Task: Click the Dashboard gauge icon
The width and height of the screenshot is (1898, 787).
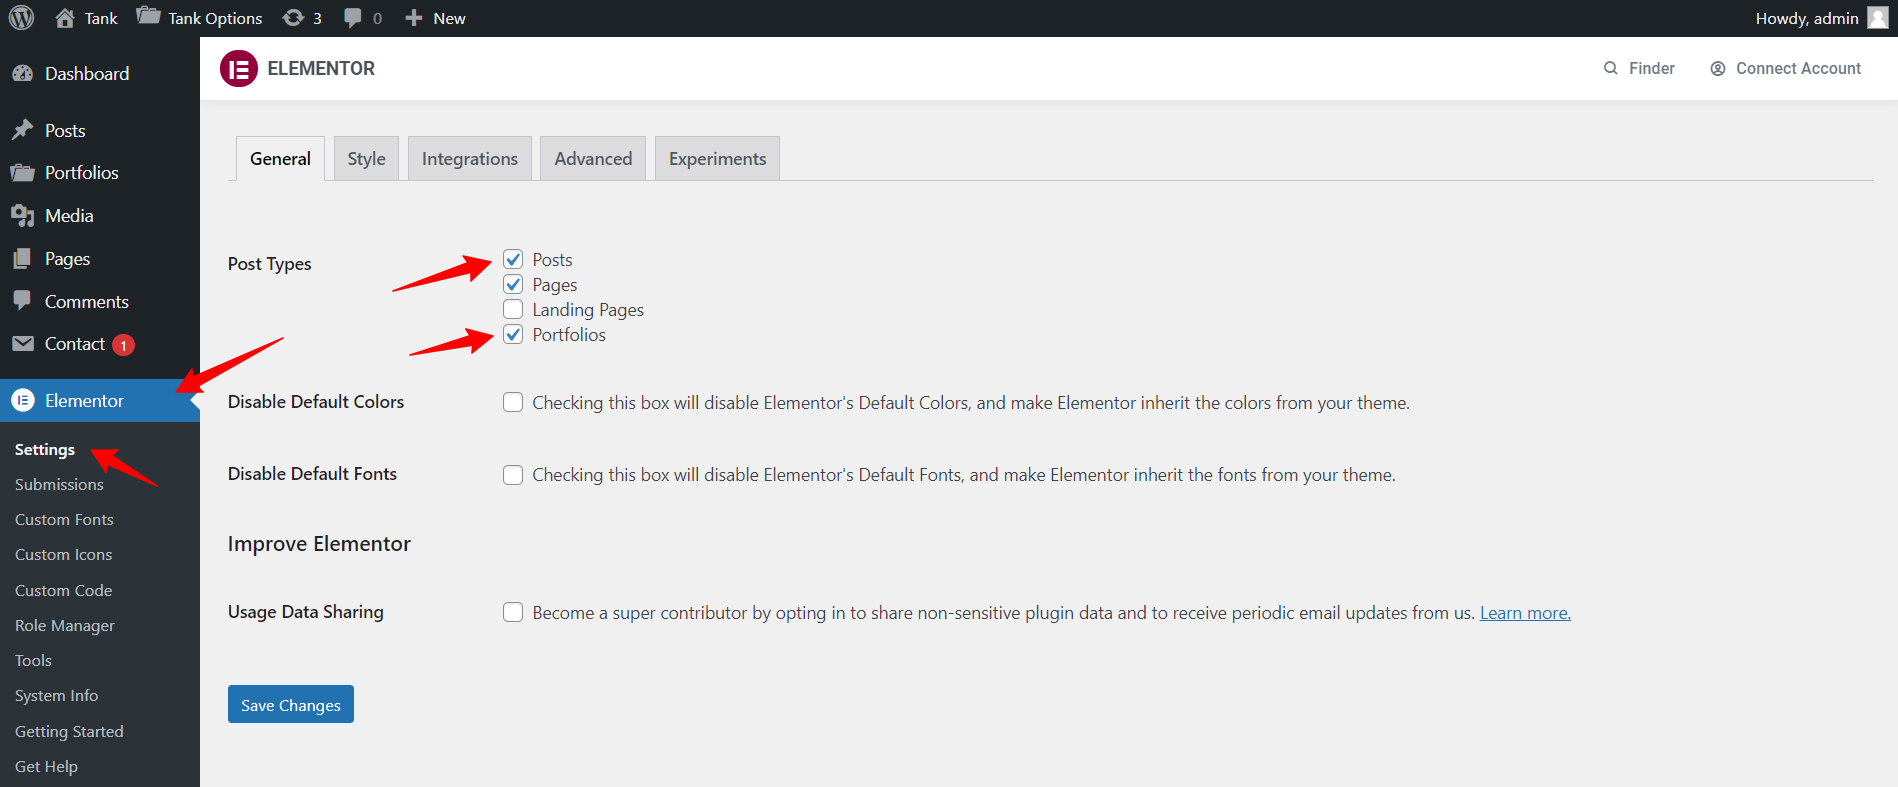Action: tap(22, 74)
